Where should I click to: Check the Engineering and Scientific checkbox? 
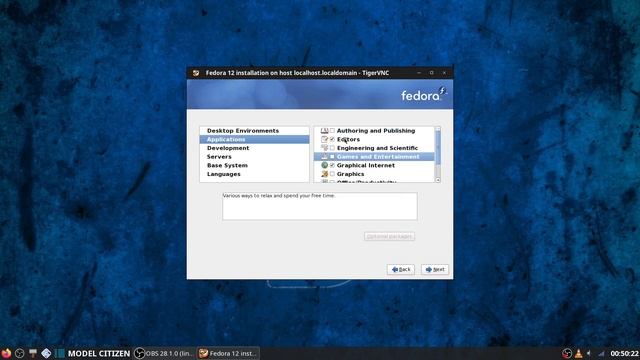click(332, 148)
